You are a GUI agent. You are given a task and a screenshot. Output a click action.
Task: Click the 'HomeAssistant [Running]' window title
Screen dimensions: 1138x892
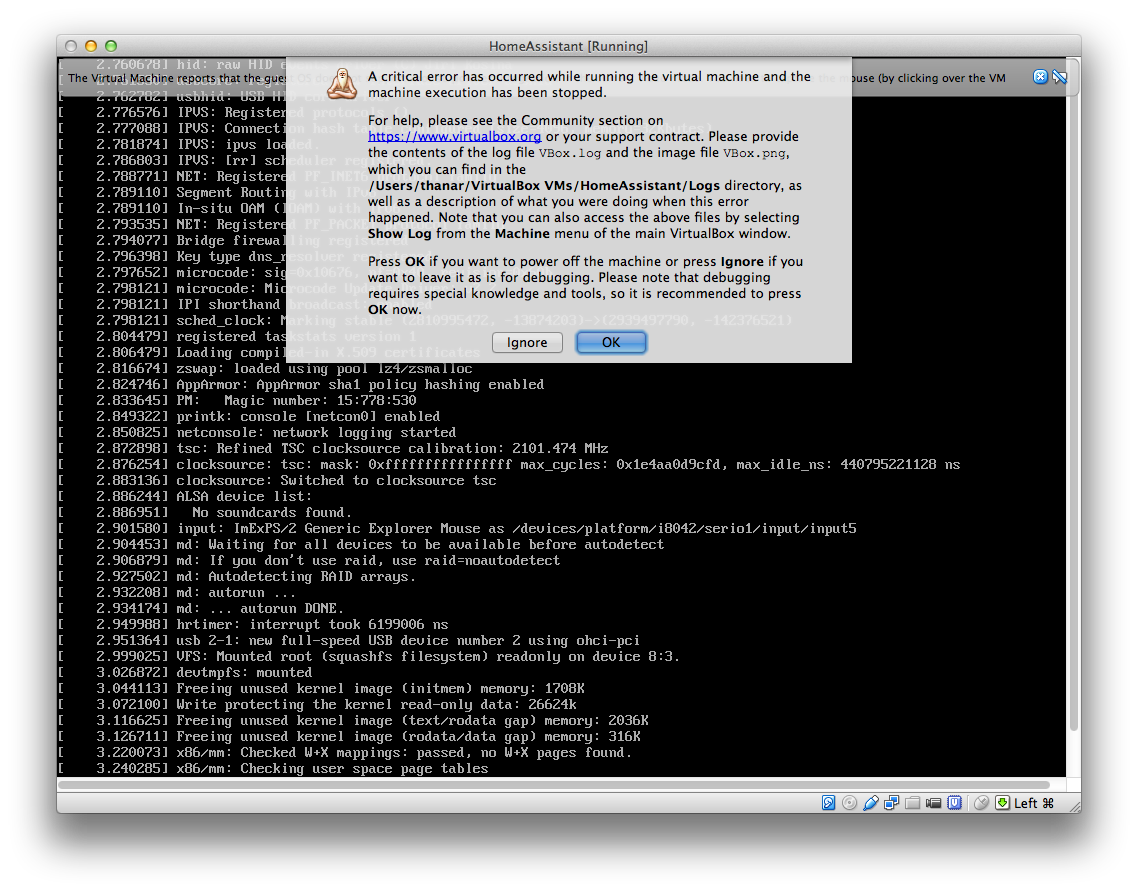point(568,46)
